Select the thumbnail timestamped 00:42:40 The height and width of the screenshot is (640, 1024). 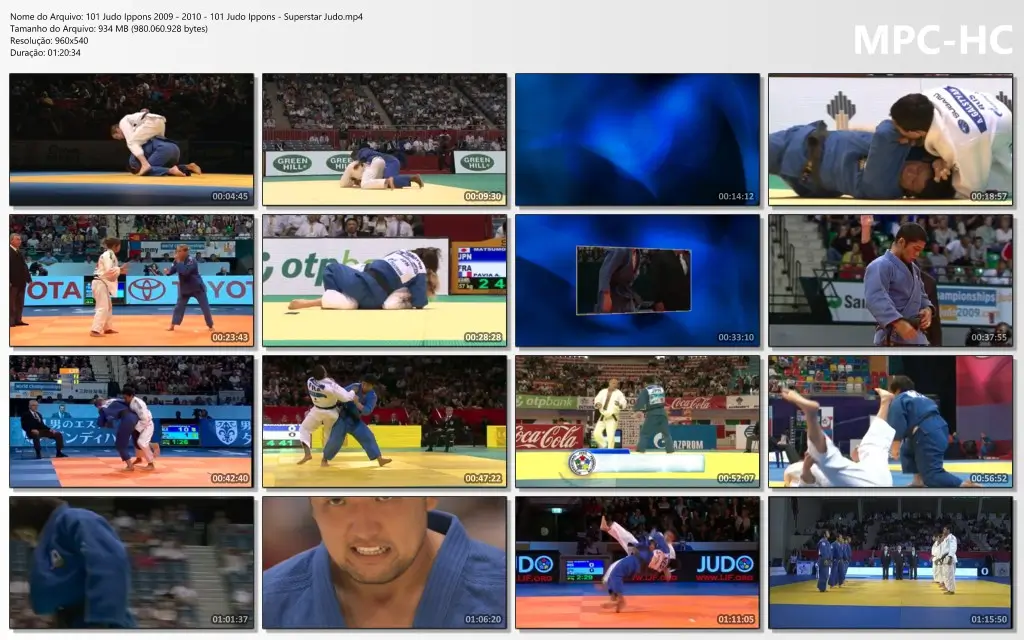(x=131, y=421)
